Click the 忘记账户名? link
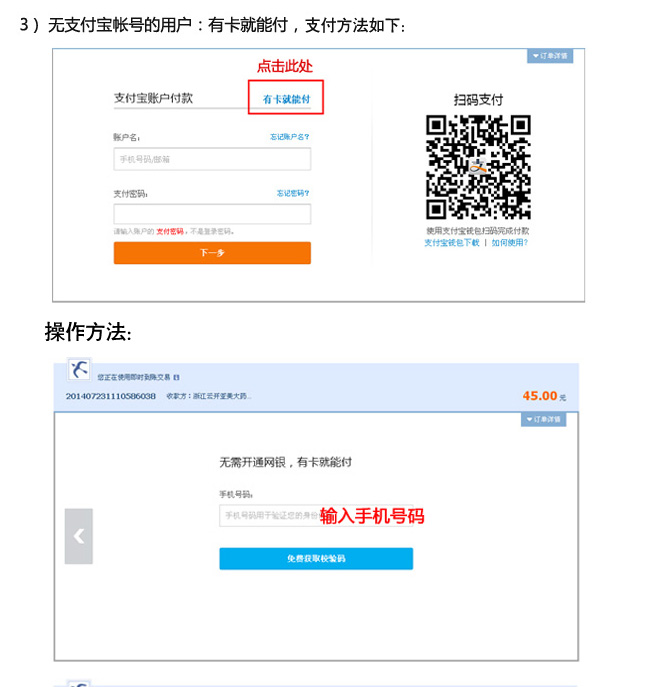Image resolution: width=650 pixels, height=687 pixels. point(290,137)
